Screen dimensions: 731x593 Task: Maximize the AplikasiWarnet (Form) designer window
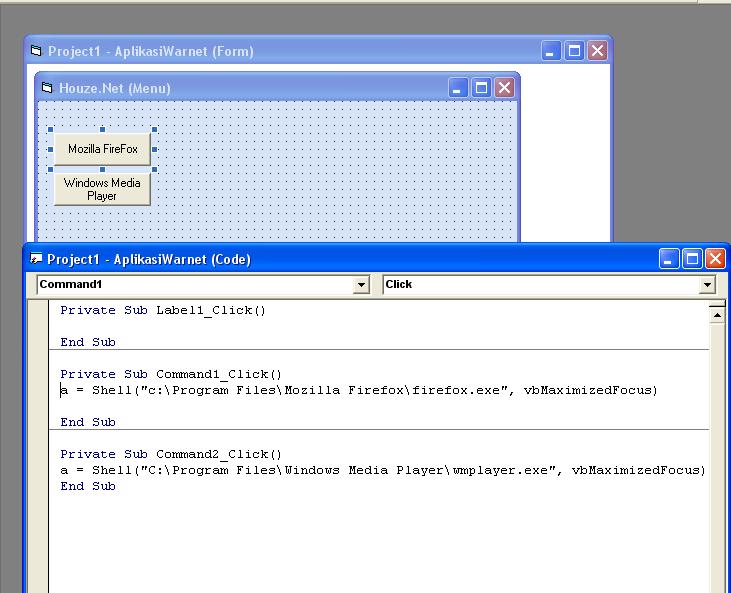(x=574, y=51)
